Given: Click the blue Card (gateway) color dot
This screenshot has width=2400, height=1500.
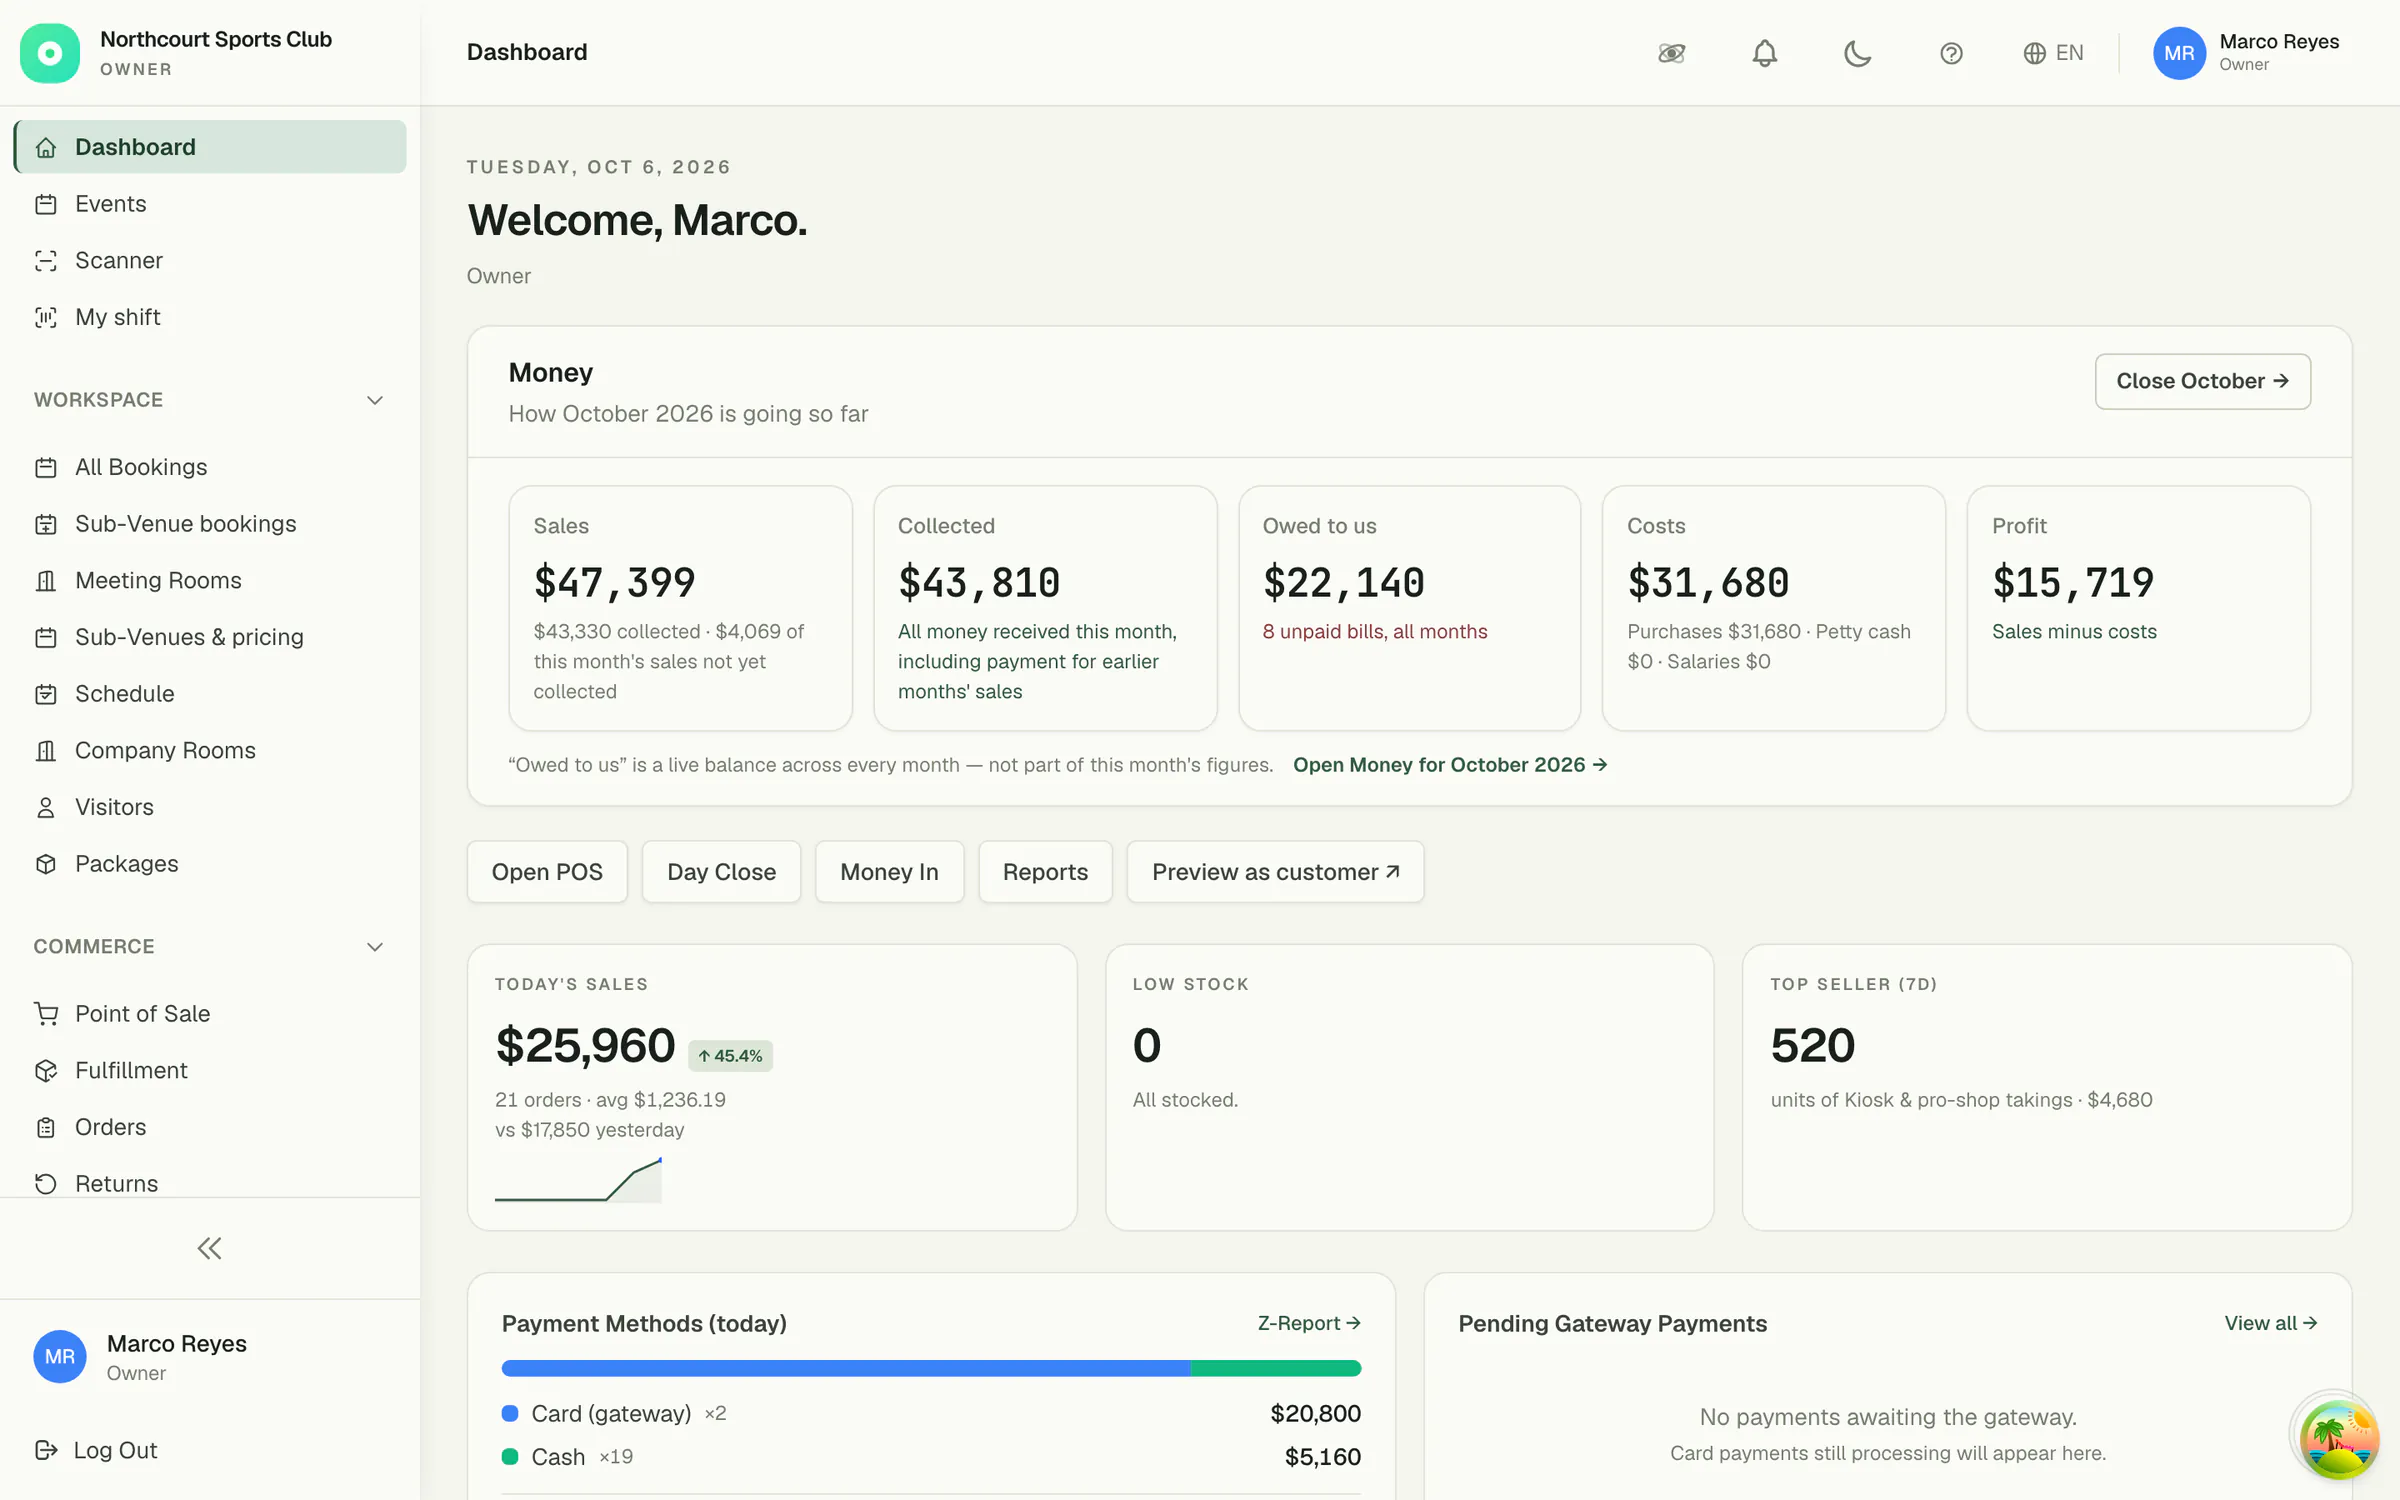Looking at the screenshot, I should (510, 1413).
